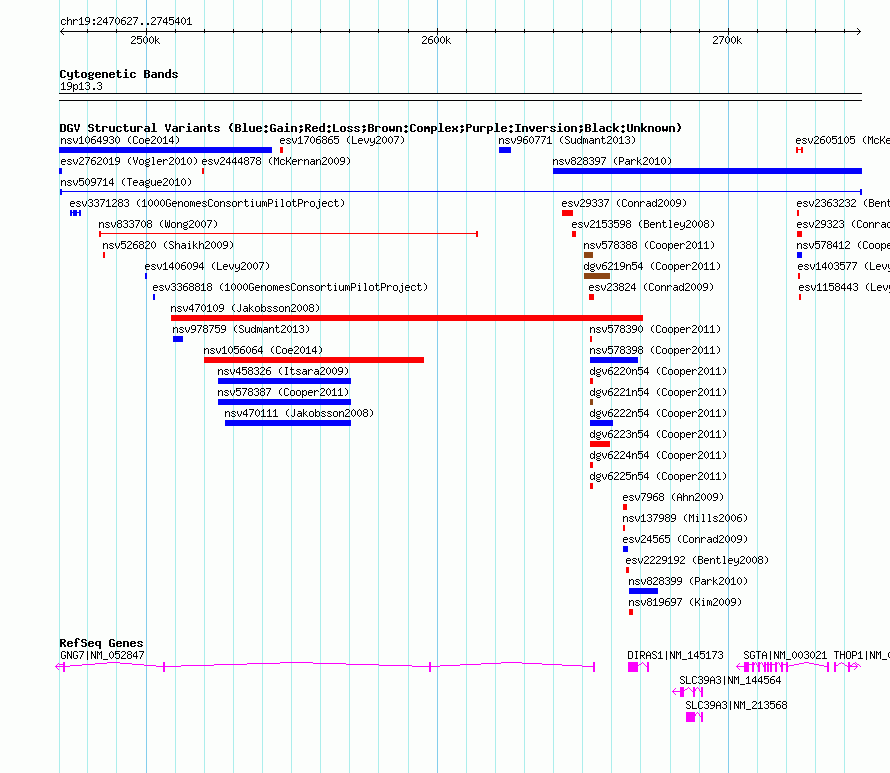
Task: Select the esv1403577 variant label
Action: [x=843, y=266]
